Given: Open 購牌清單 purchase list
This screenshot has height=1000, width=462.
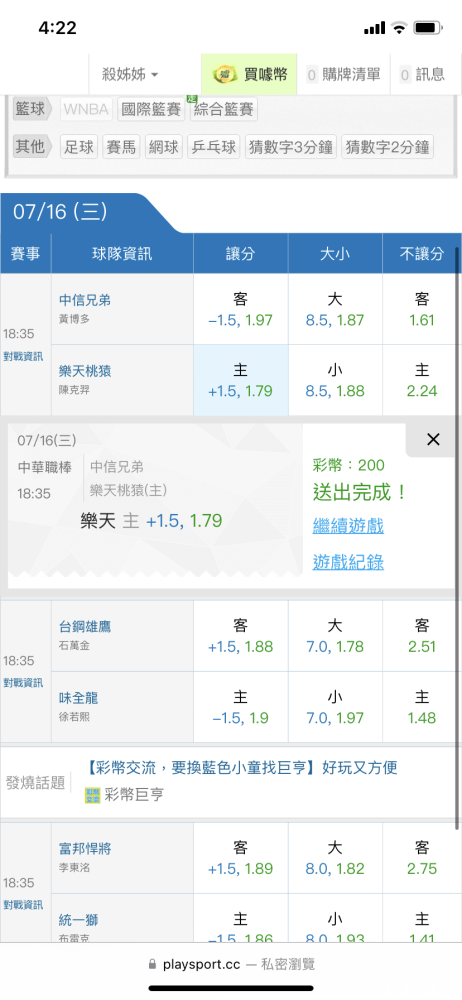Looking at the screenshot, I should 344,75.
